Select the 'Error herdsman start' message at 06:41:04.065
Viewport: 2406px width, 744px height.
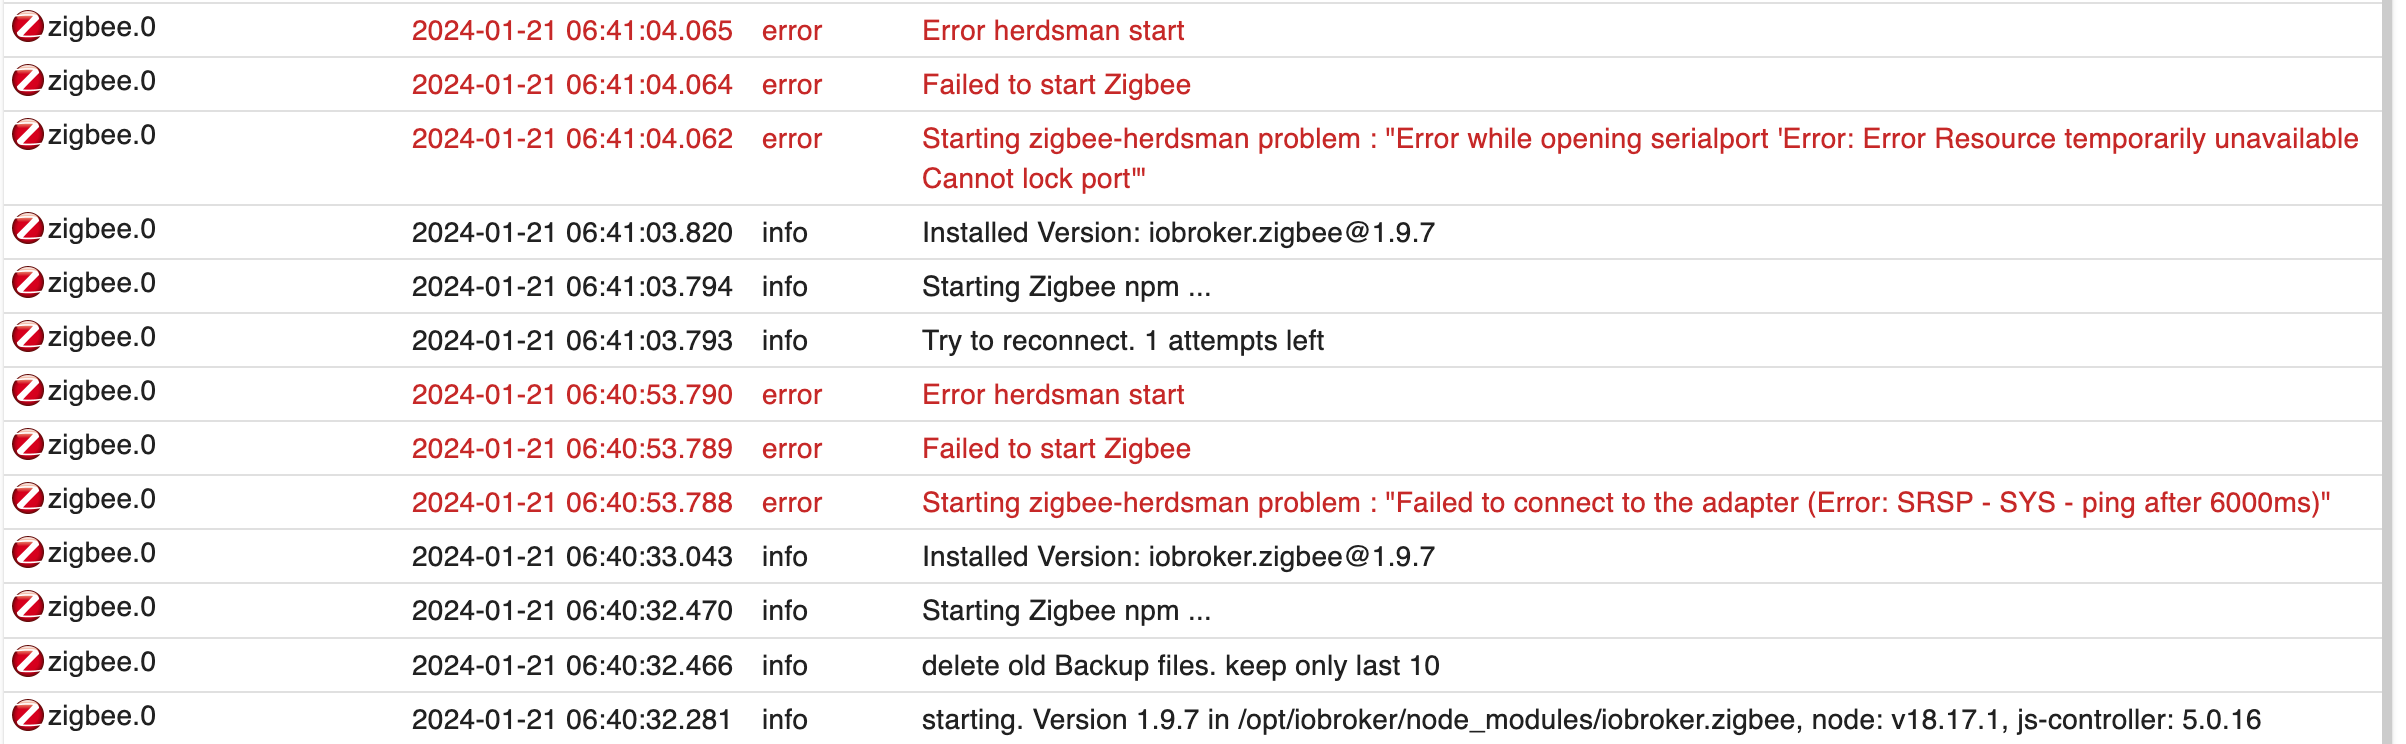[x=1052, y=31]
